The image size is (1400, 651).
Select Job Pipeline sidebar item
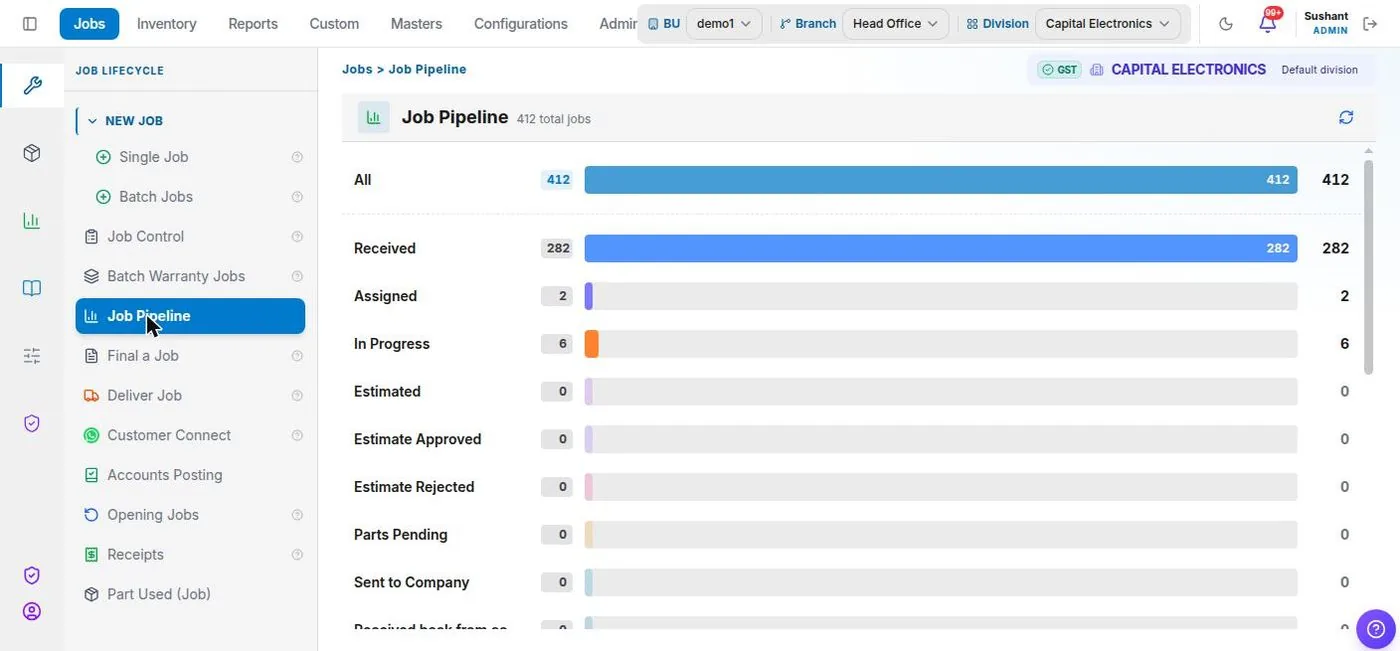190,316
